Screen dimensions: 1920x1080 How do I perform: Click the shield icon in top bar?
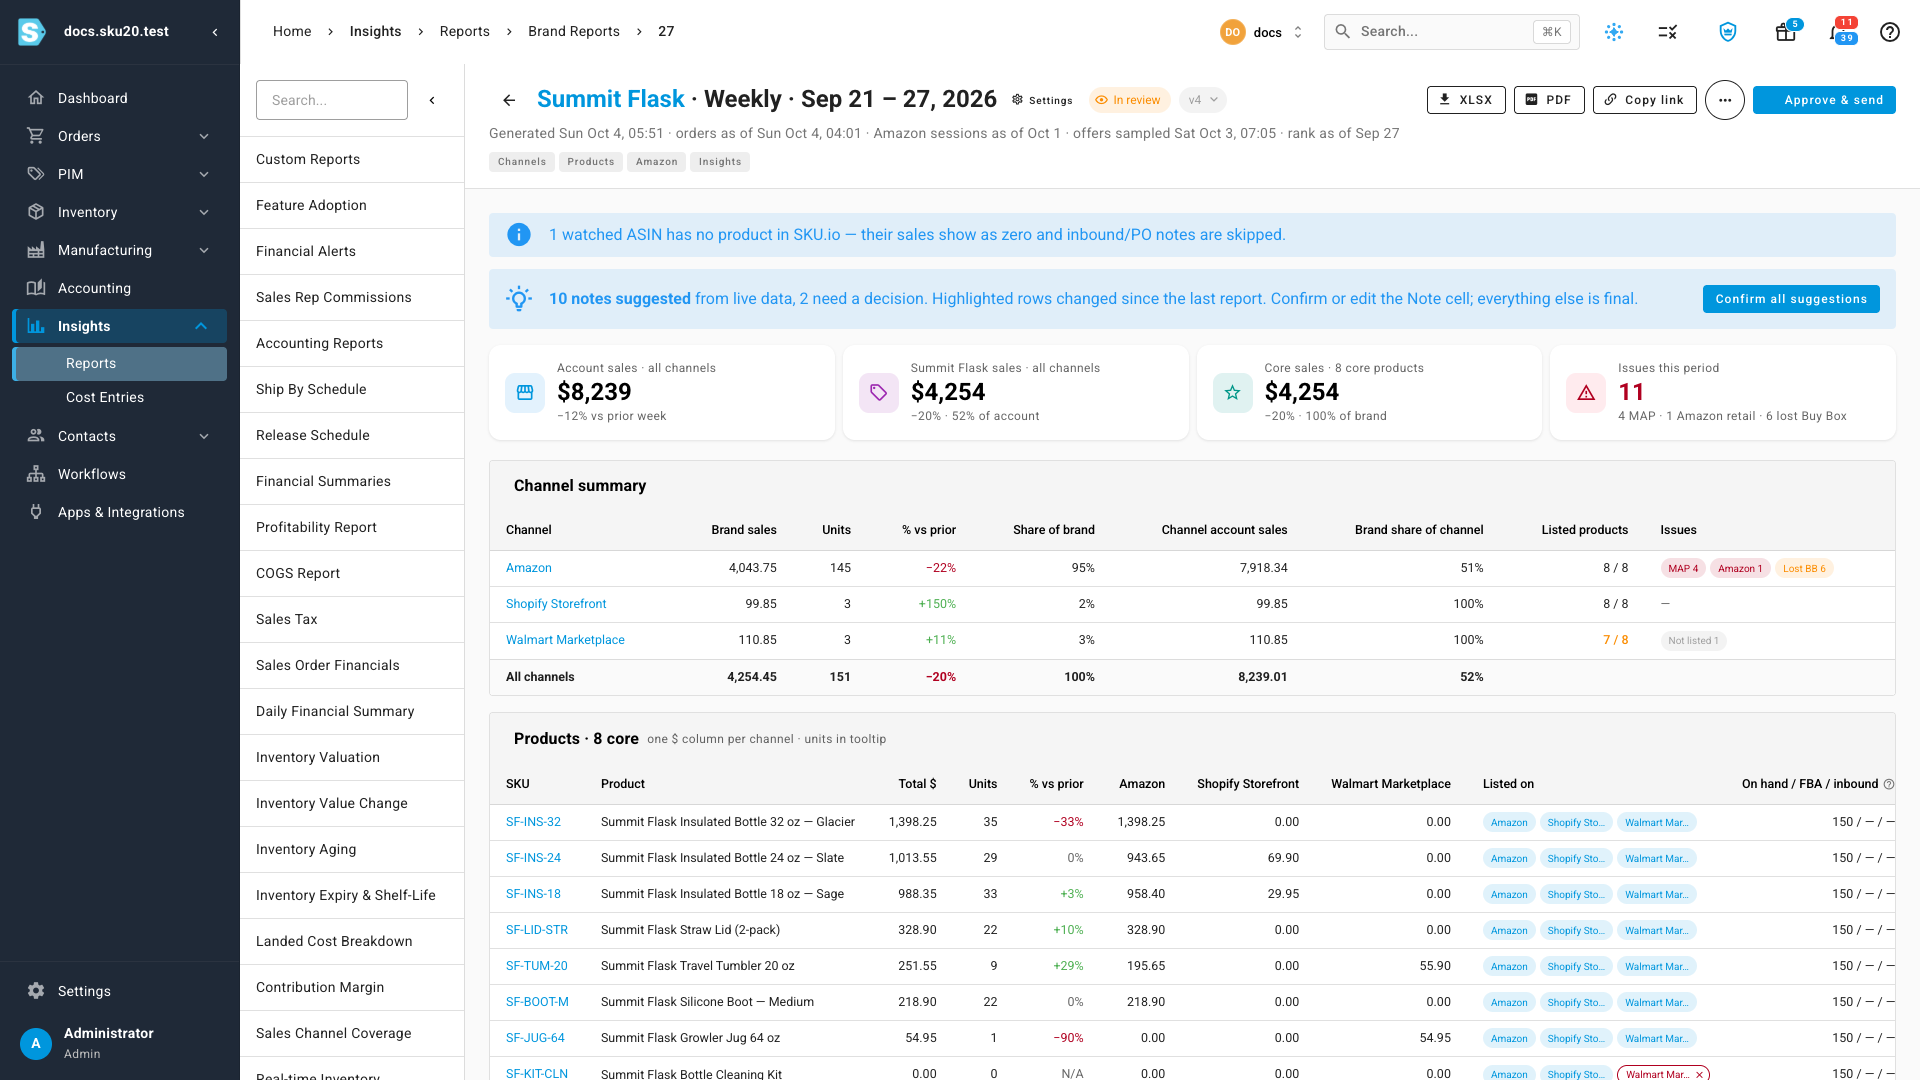point(1727,32)
